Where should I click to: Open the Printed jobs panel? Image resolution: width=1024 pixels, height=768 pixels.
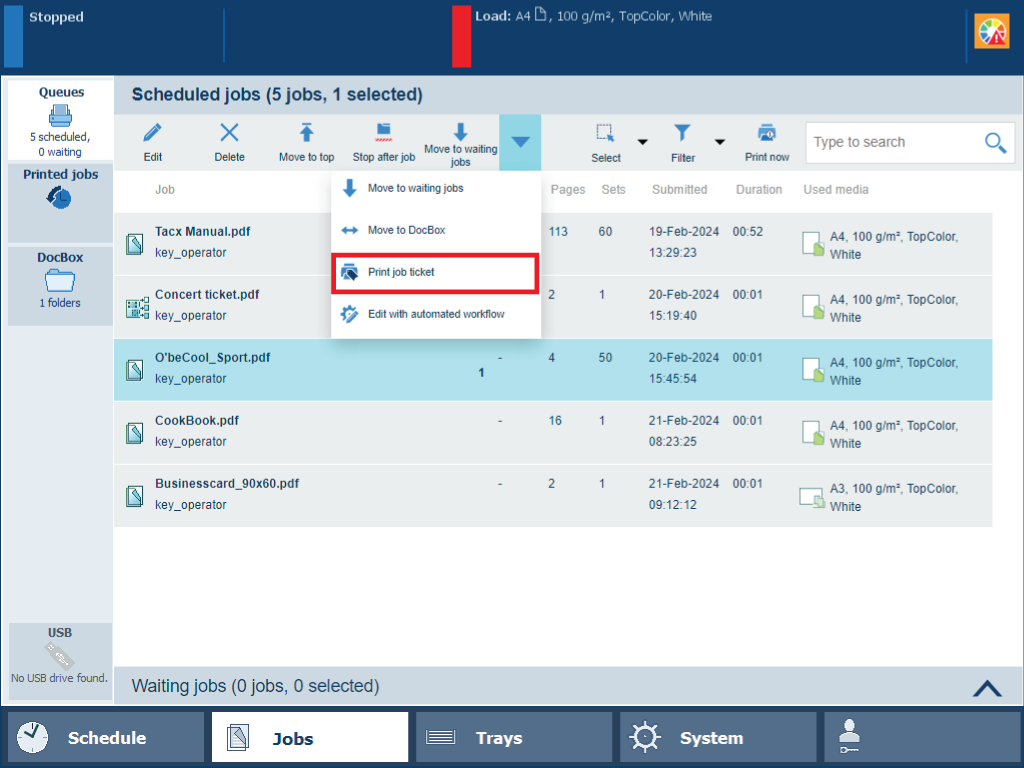coord(60,190)
